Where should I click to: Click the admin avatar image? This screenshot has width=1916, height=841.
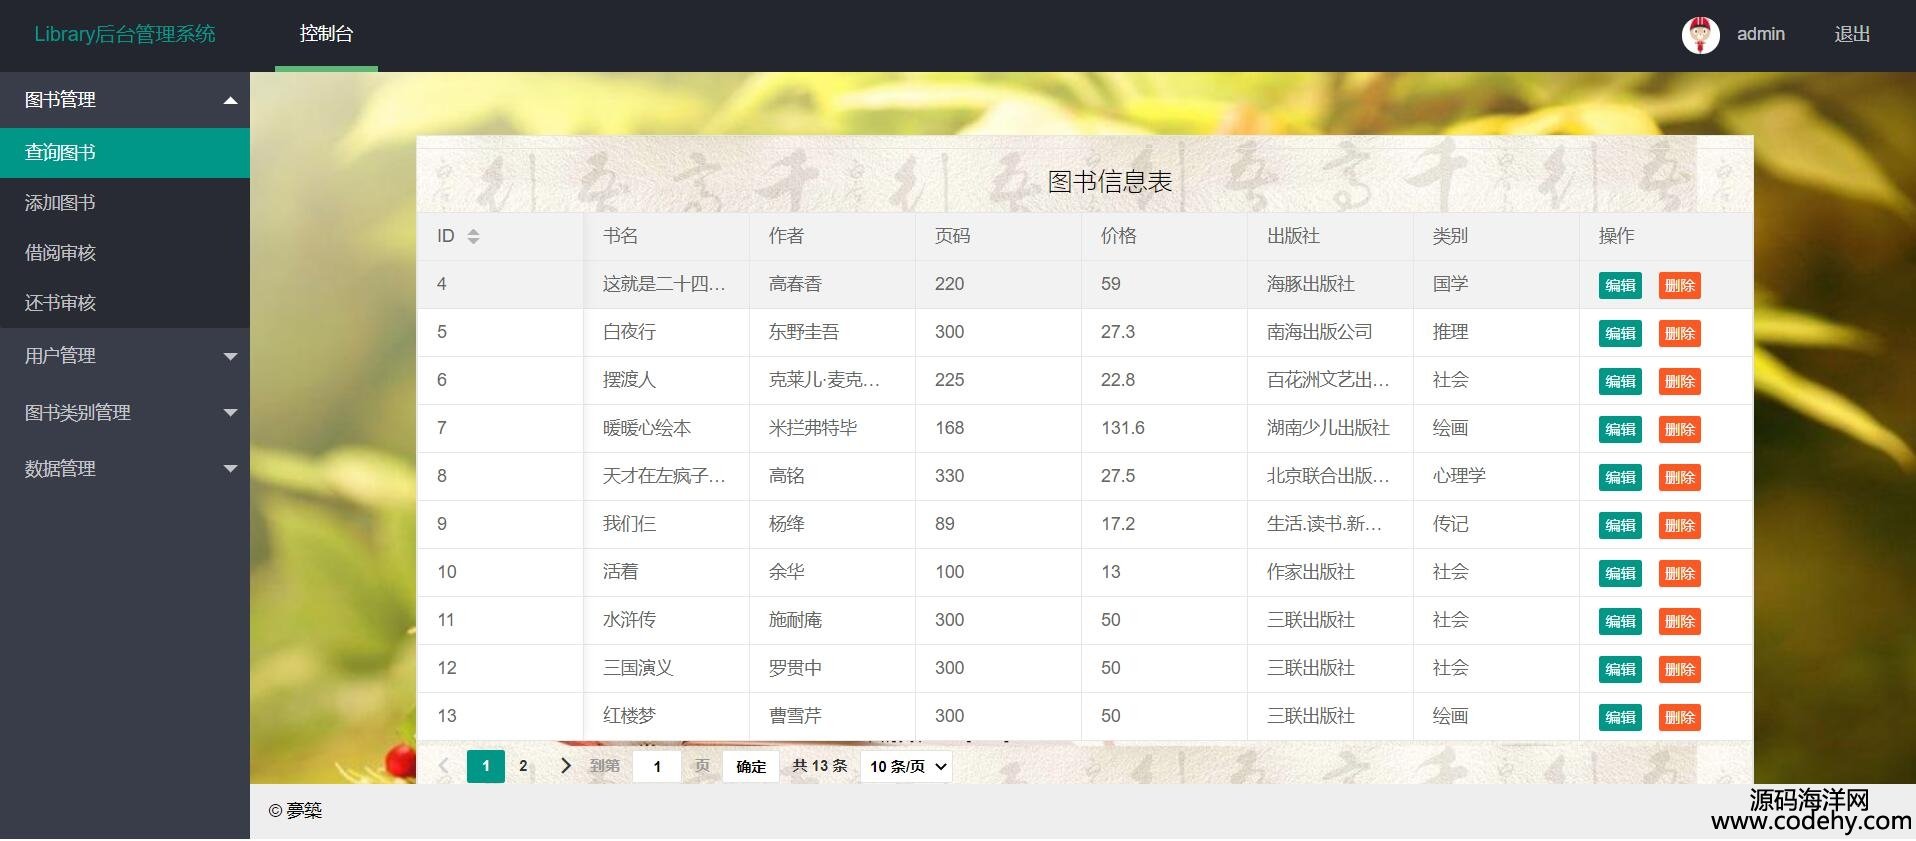[x=1700, y=35]
